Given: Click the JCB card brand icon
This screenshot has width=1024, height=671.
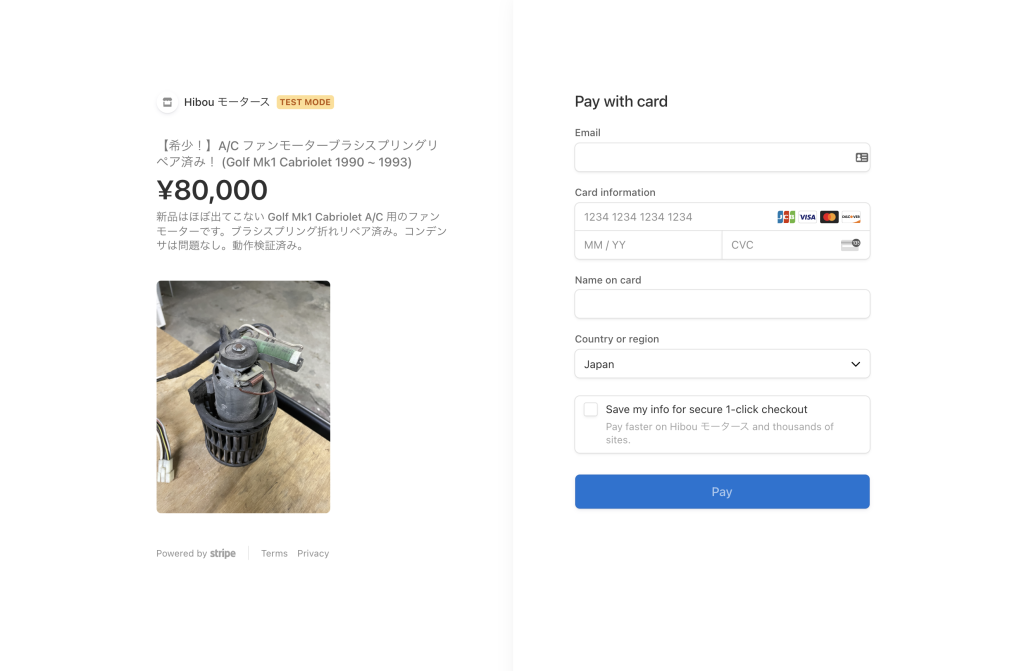Looking at the screenshot, I should pyautogui.click(x=786, y=217).
